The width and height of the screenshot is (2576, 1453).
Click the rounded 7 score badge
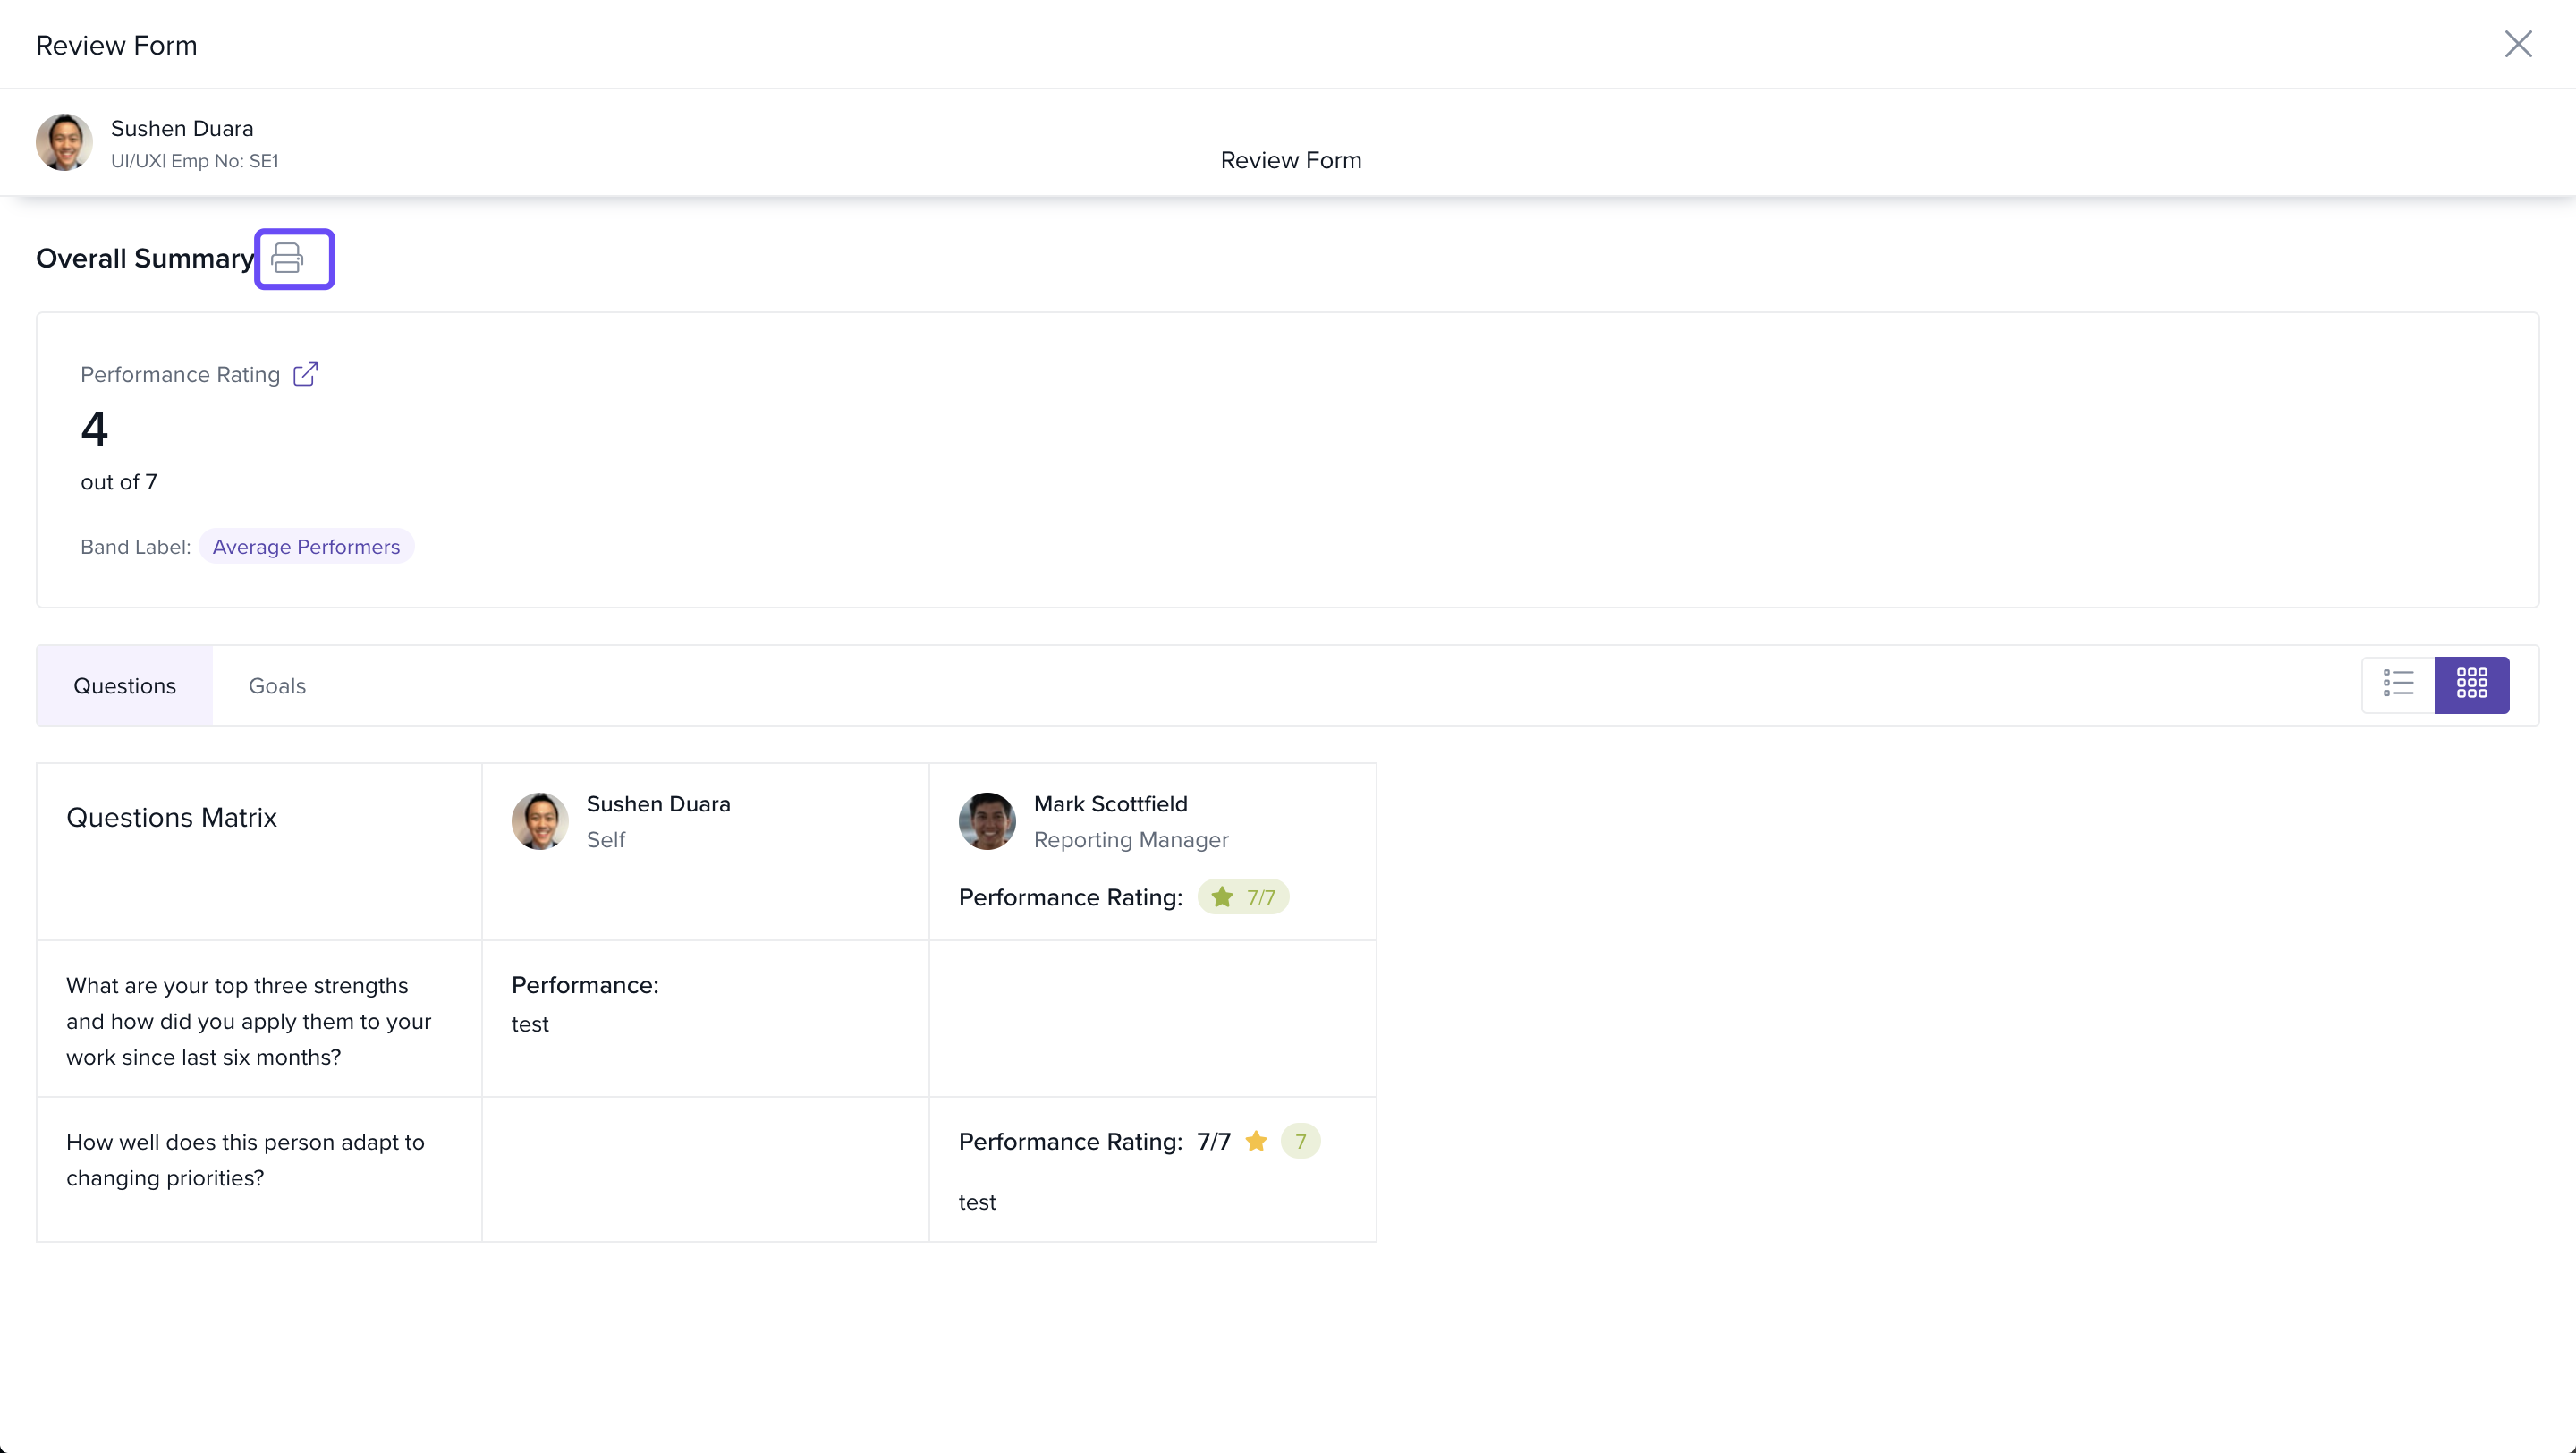tap(1300, 1141)
